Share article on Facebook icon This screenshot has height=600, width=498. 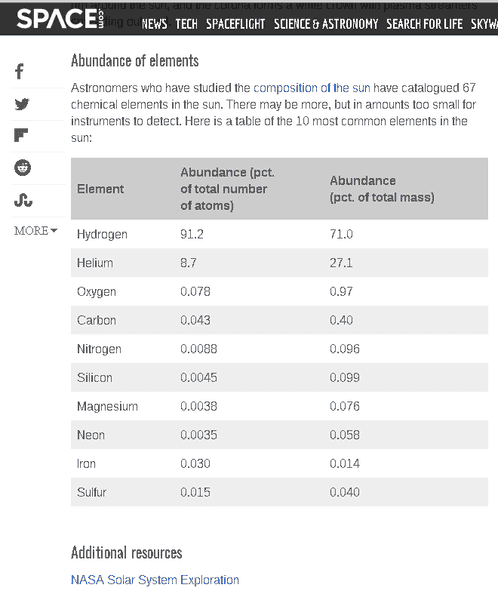(x=19, y=71)
